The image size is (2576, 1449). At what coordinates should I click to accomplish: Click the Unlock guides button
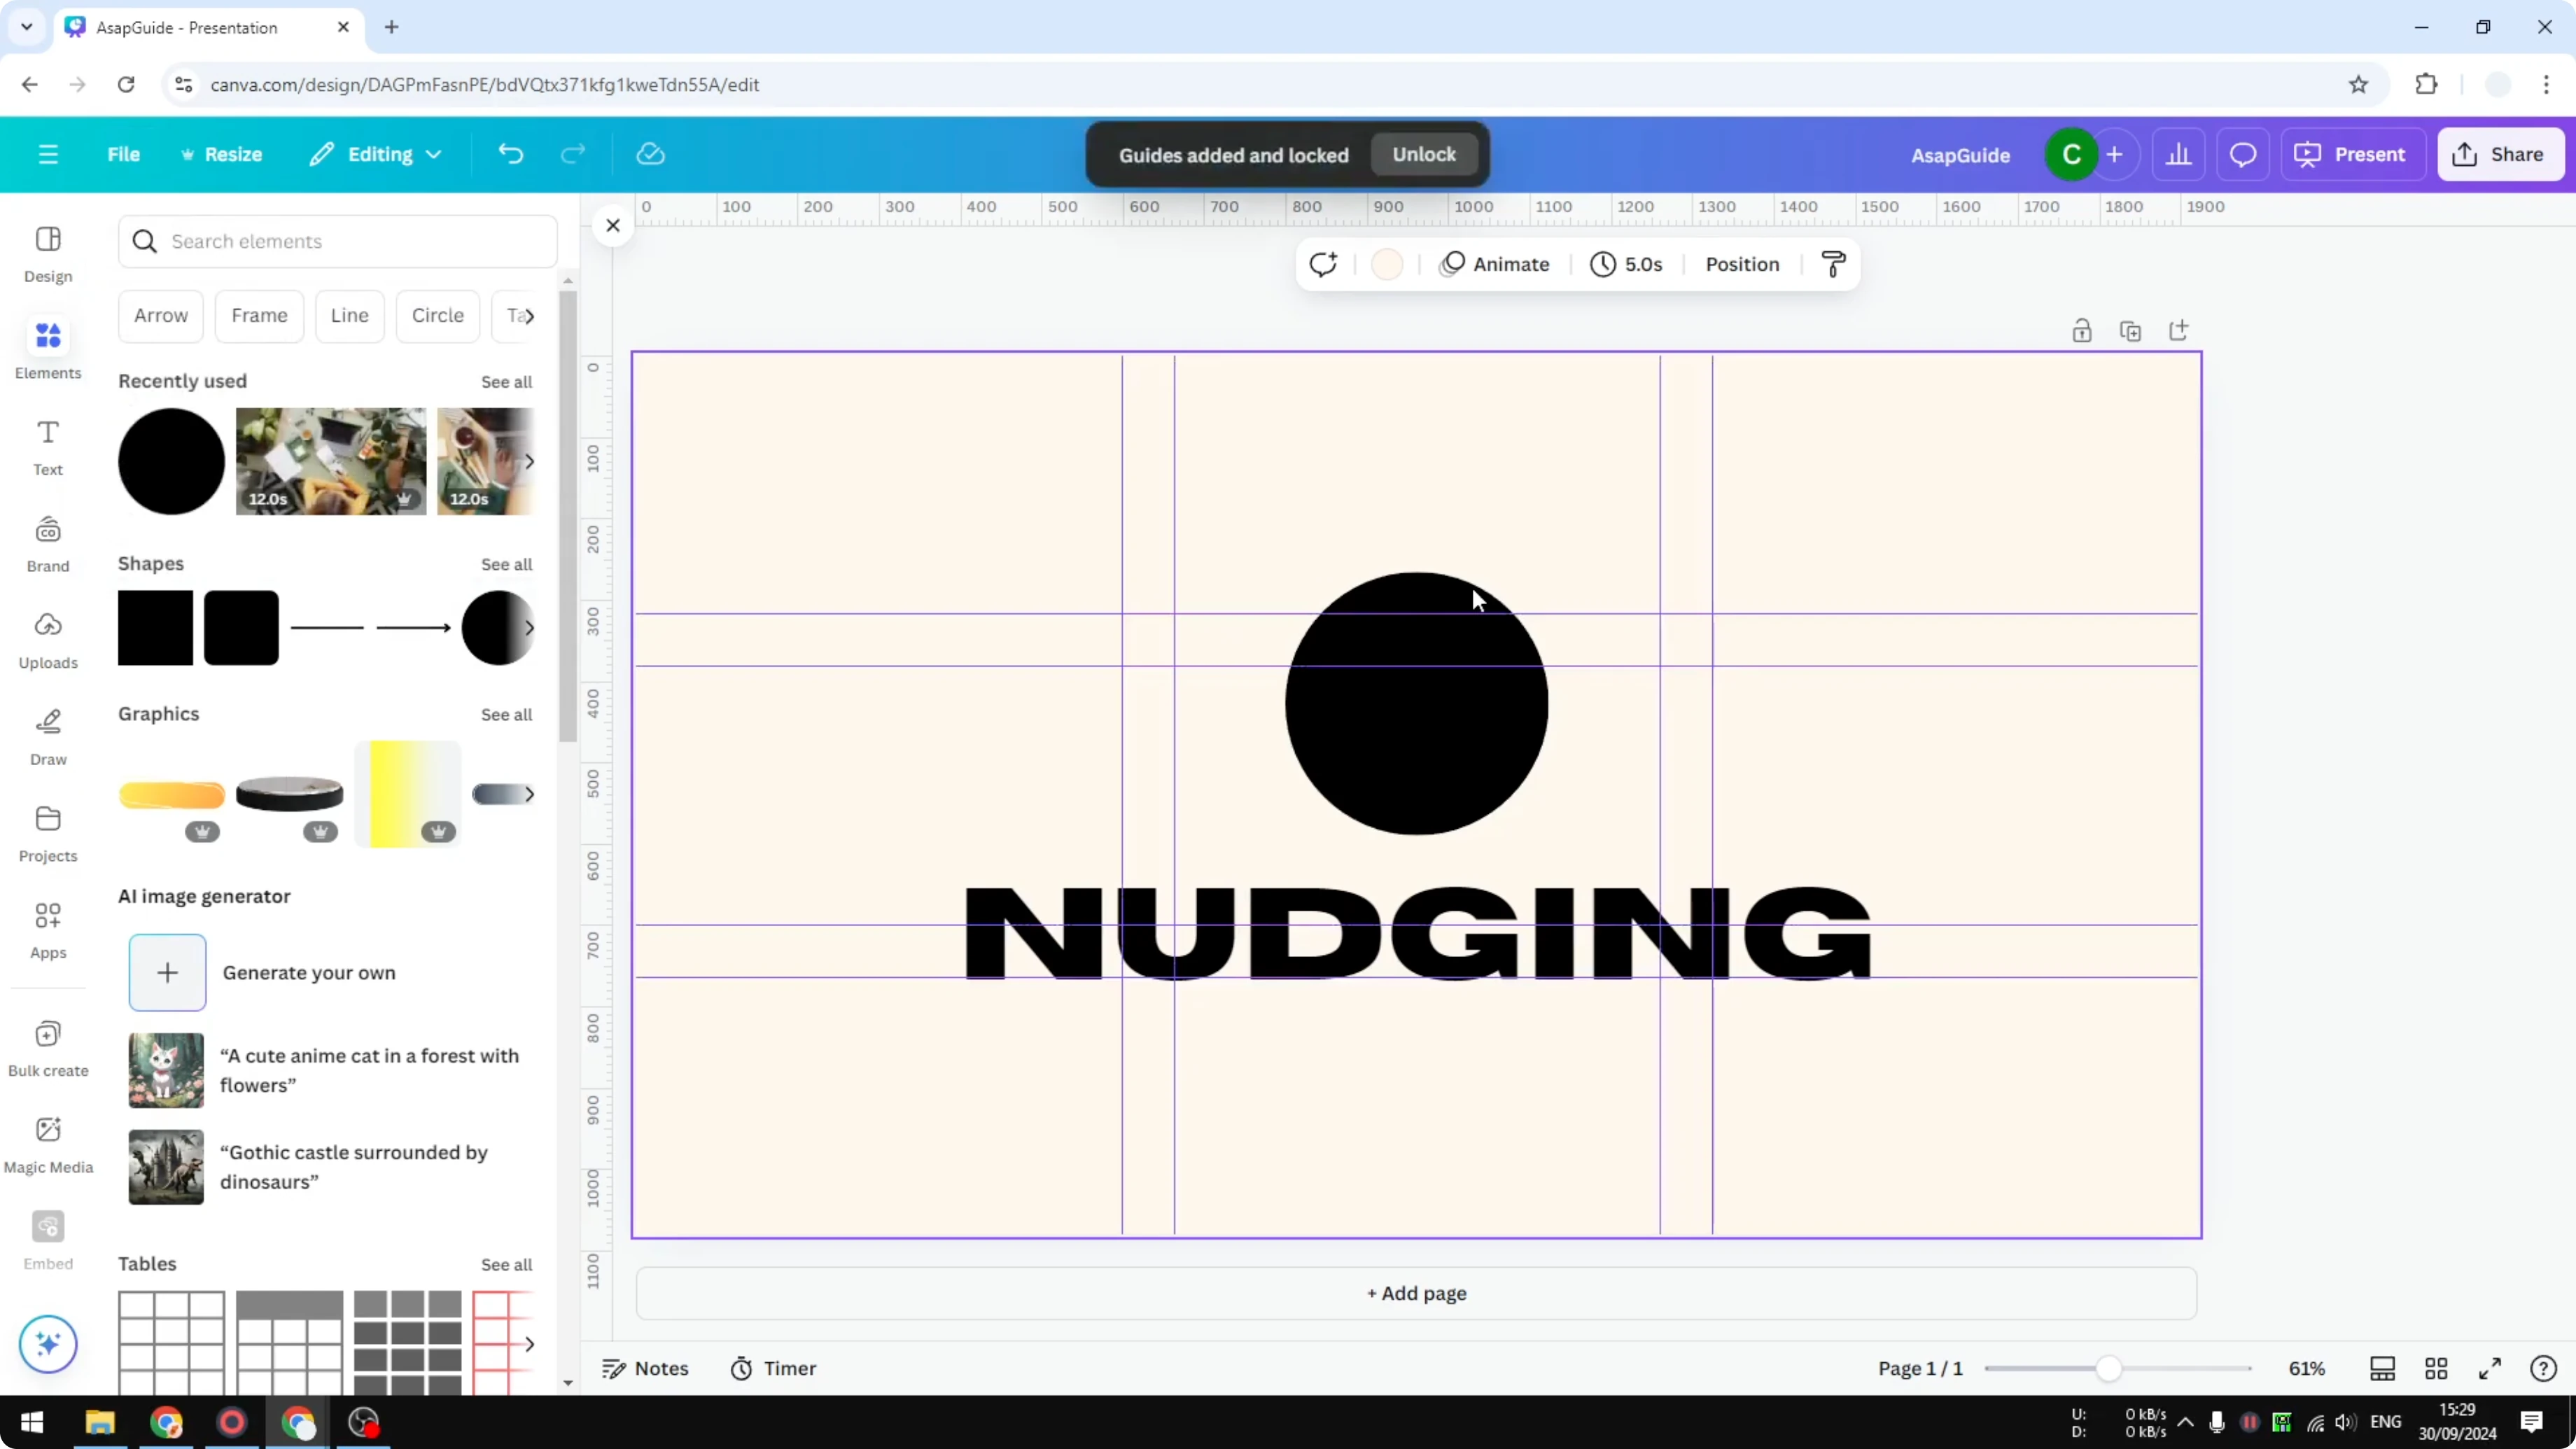[1424, 154]
